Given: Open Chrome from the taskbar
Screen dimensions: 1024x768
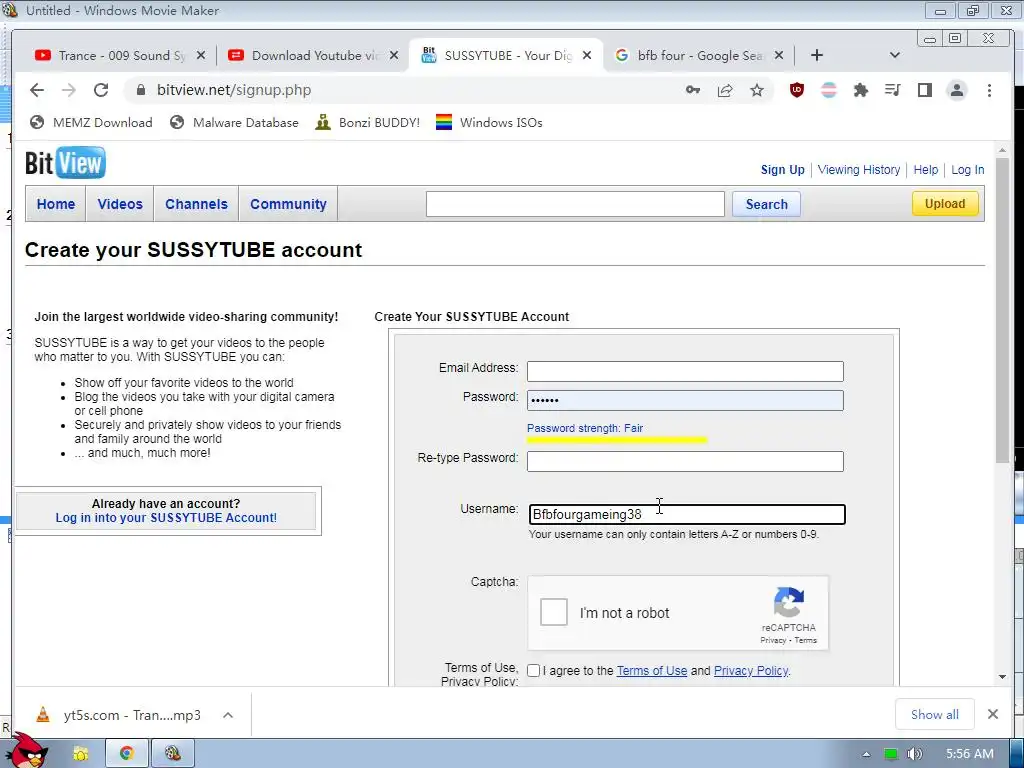Looking at the screenshot, I should 127,754.
